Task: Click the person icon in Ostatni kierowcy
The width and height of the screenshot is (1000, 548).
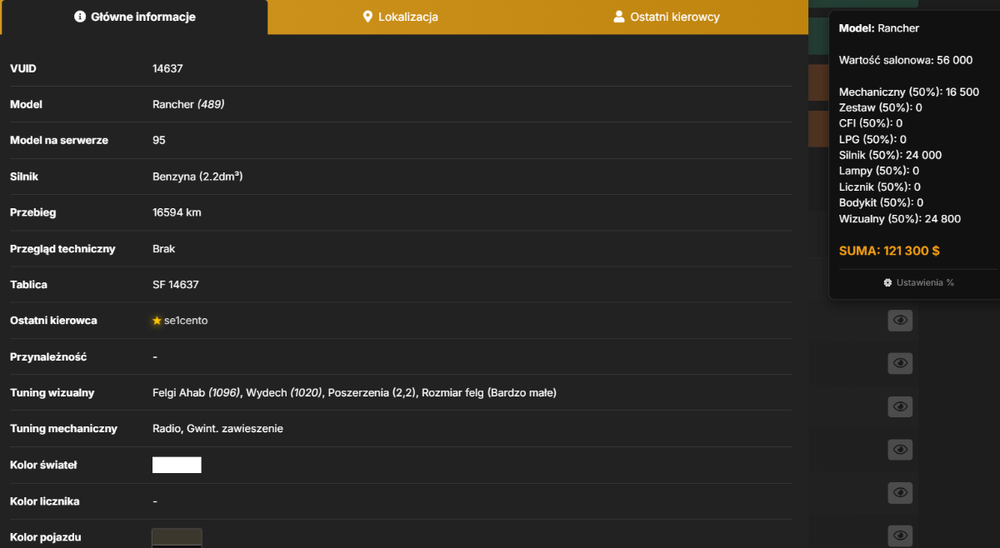Action: click(619, 17)
